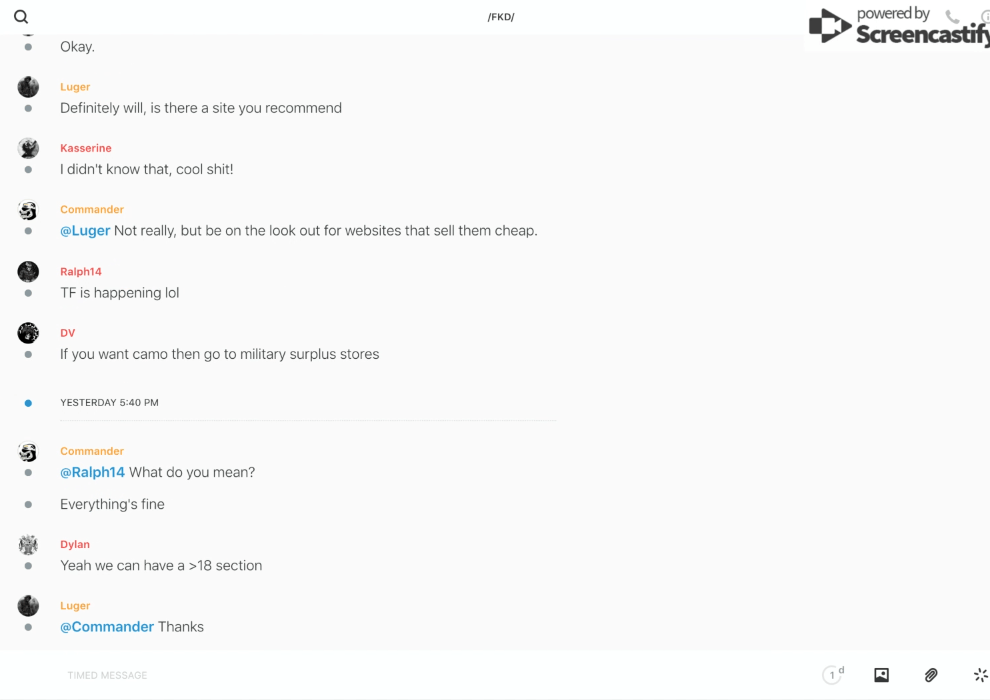Open the search magnifier icon
This screenshot has width=990, height=700.
coord(21,17)
